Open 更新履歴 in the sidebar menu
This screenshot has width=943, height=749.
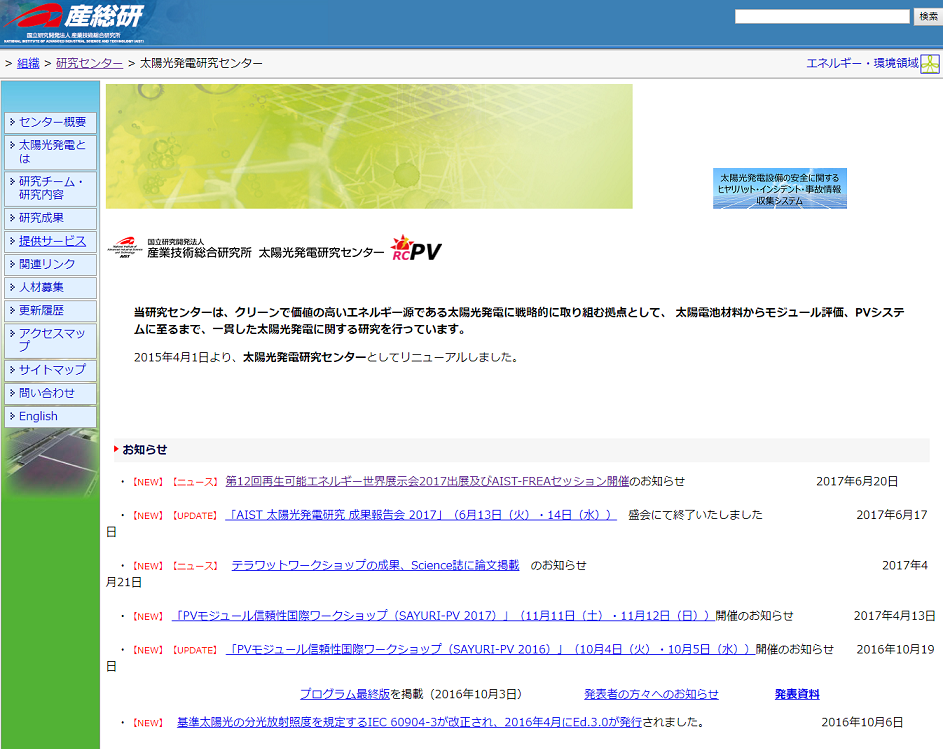(51, 310)
